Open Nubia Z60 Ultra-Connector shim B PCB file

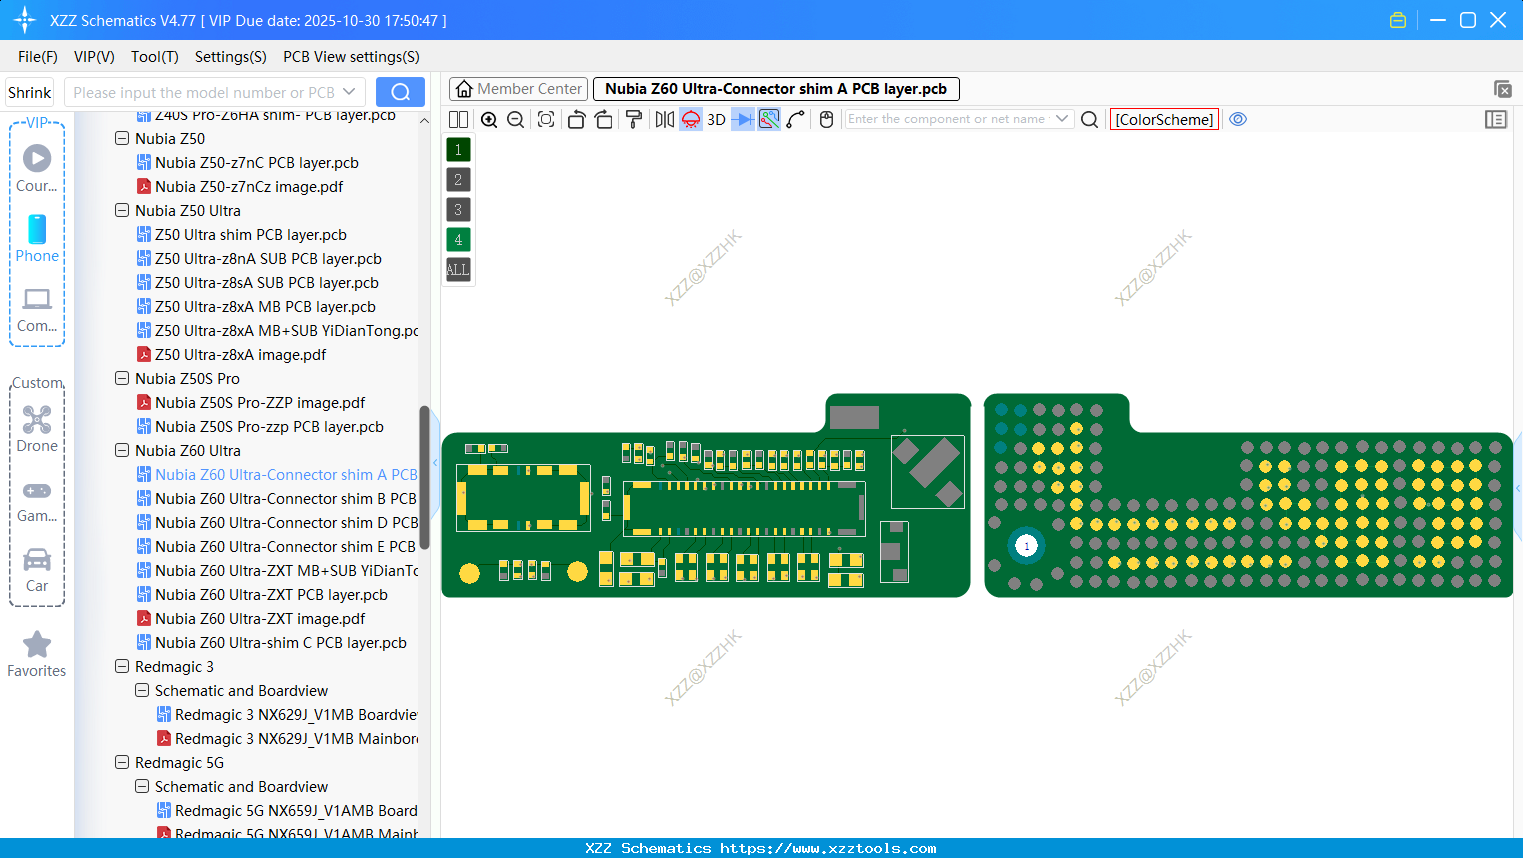pyautogui.click(x=285, y=499)
